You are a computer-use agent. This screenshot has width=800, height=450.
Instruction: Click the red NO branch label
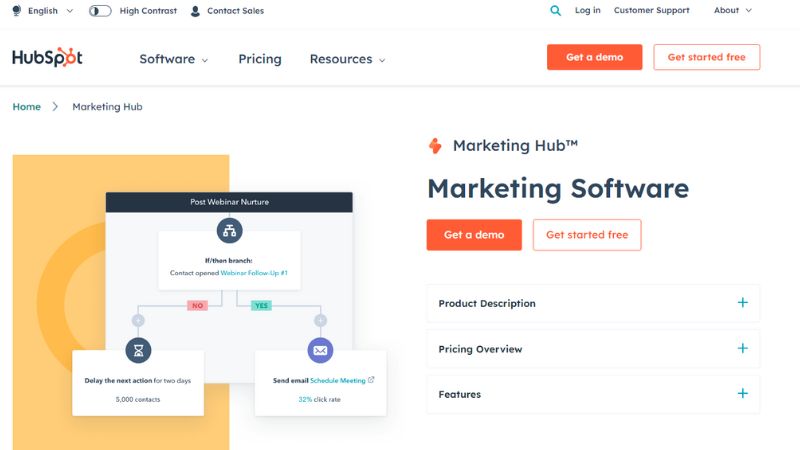pyautogui.click(x=197, y=306)
